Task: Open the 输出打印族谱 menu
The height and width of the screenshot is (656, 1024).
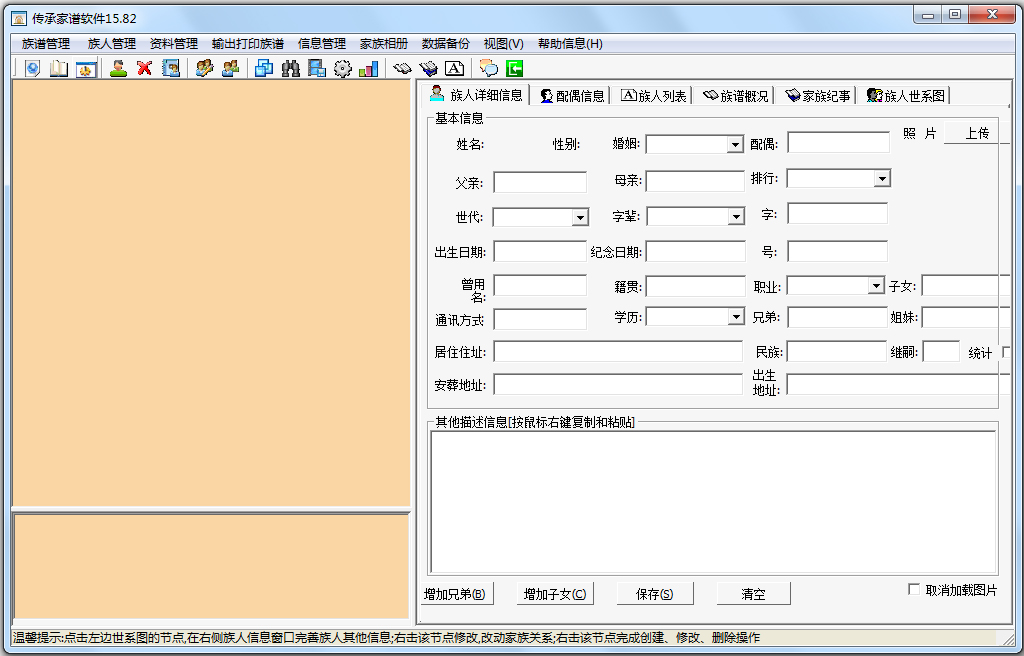Action: coord(248,44)
